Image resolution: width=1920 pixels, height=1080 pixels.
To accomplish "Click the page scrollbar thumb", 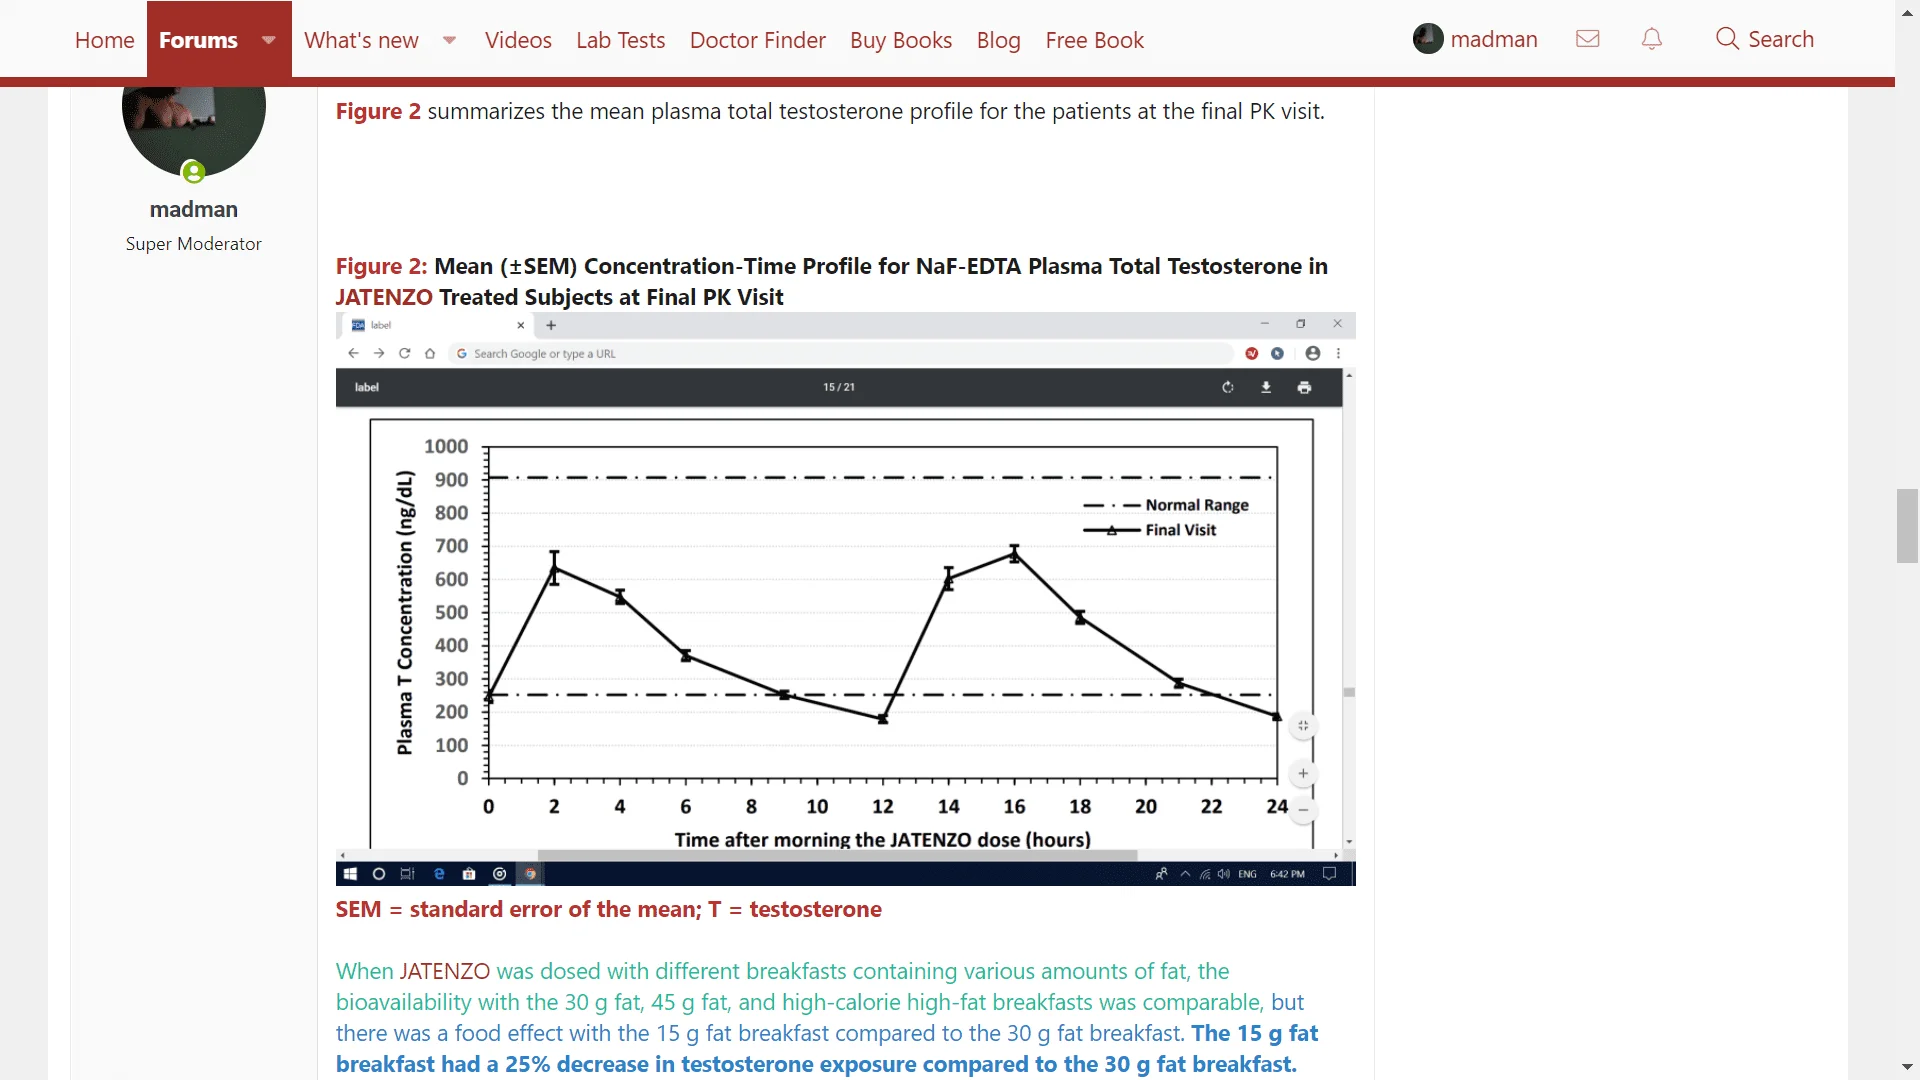I will click(1907, 526).
